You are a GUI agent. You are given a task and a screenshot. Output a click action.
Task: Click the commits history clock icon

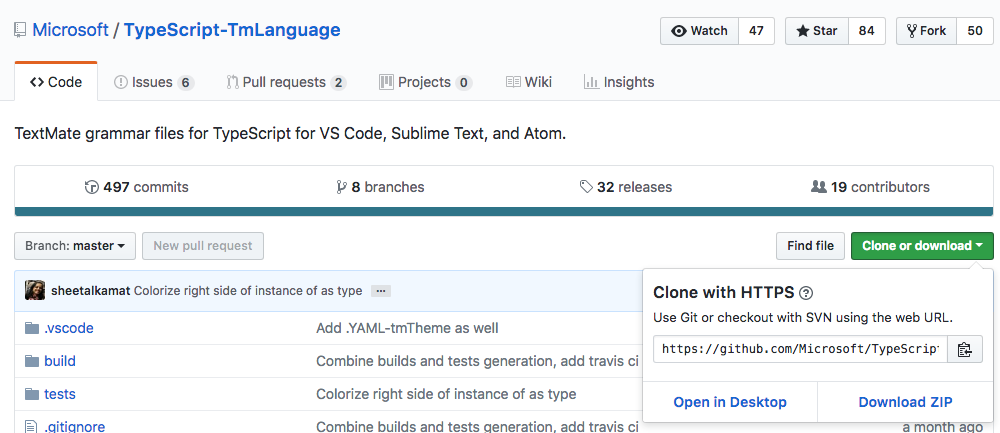pos(92,187)
